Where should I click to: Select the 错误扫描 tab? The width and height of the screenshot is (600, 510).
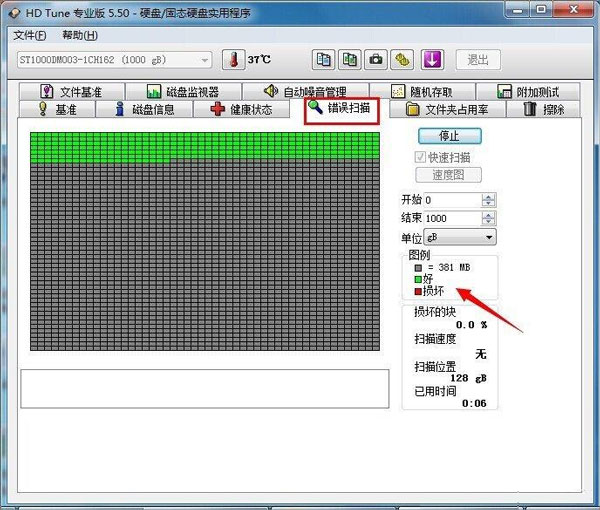(x=342, y=109)
